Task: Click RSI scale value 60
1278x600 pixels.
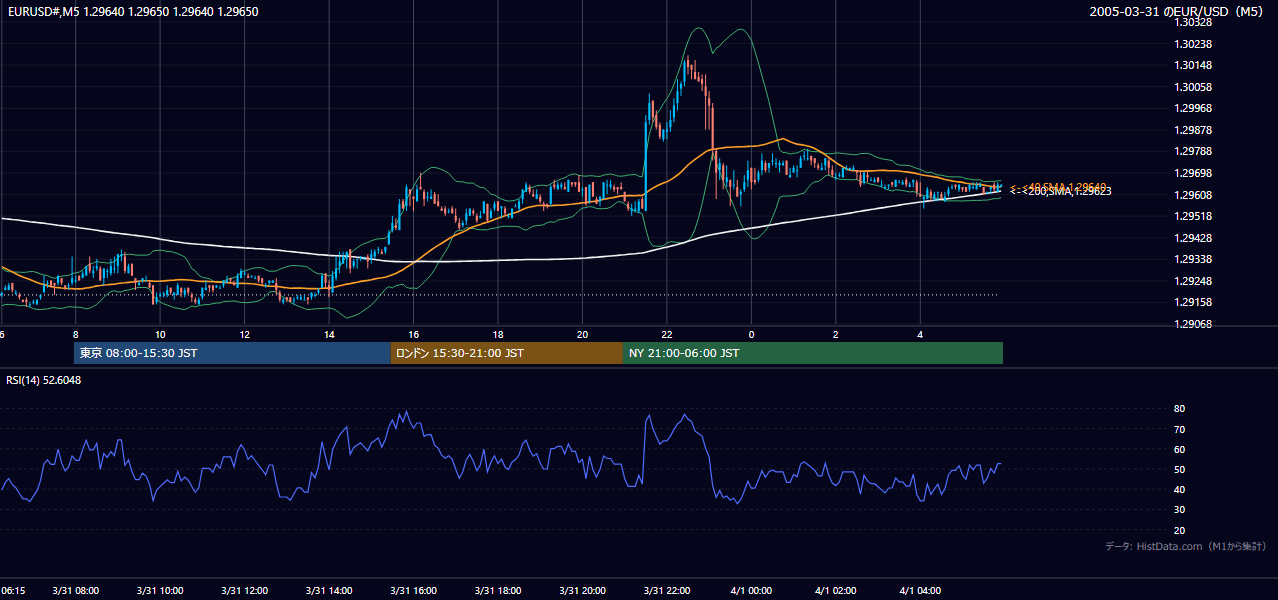Action: [x=1180, y=449]
